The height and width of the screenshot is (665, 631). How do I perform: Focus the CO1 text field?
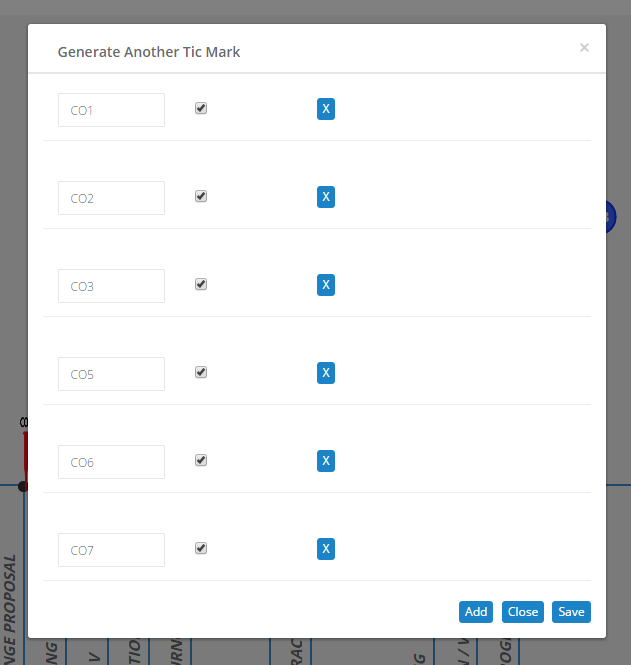click(x=111, y=110)
